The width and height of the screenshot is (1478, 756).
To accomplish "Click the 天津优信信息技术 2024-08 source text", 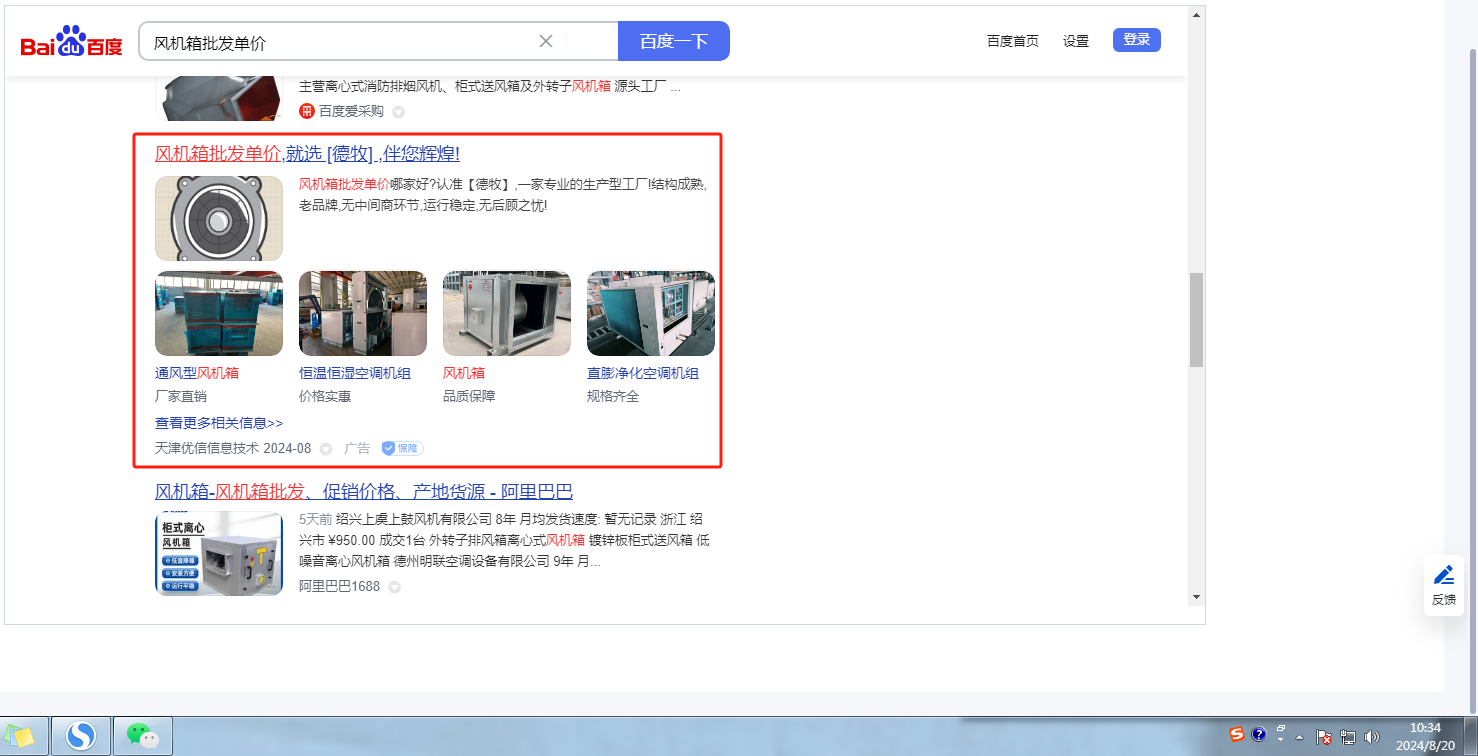I will click(233, 449).
